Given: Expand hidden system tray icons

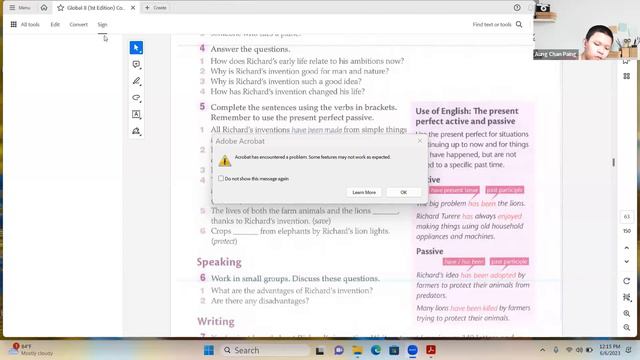Looking at the screenshot, I should 542,350.
